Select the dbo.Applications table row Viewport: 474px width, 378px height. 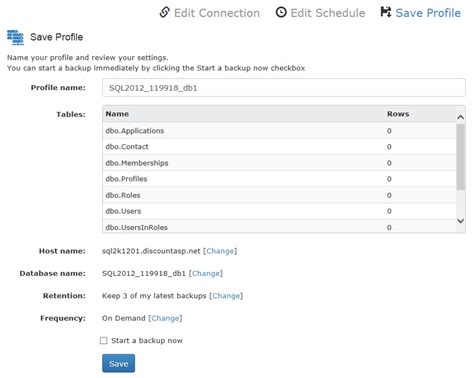click(x=279, y=131)
